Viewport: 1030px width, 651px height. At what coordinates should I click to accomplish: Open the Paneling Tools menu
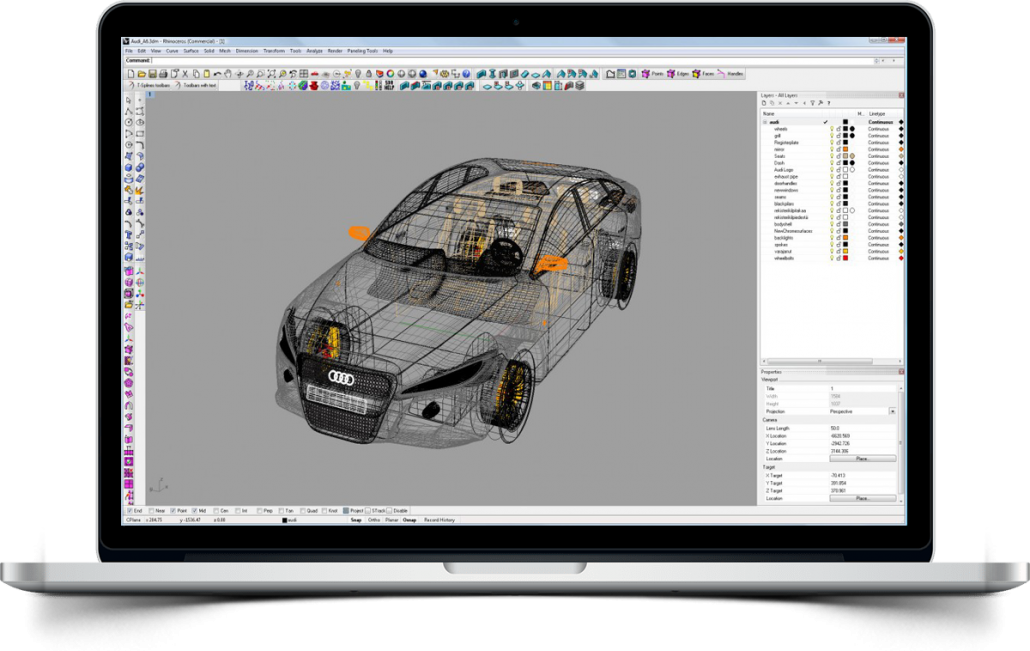[x=363, y=51]
